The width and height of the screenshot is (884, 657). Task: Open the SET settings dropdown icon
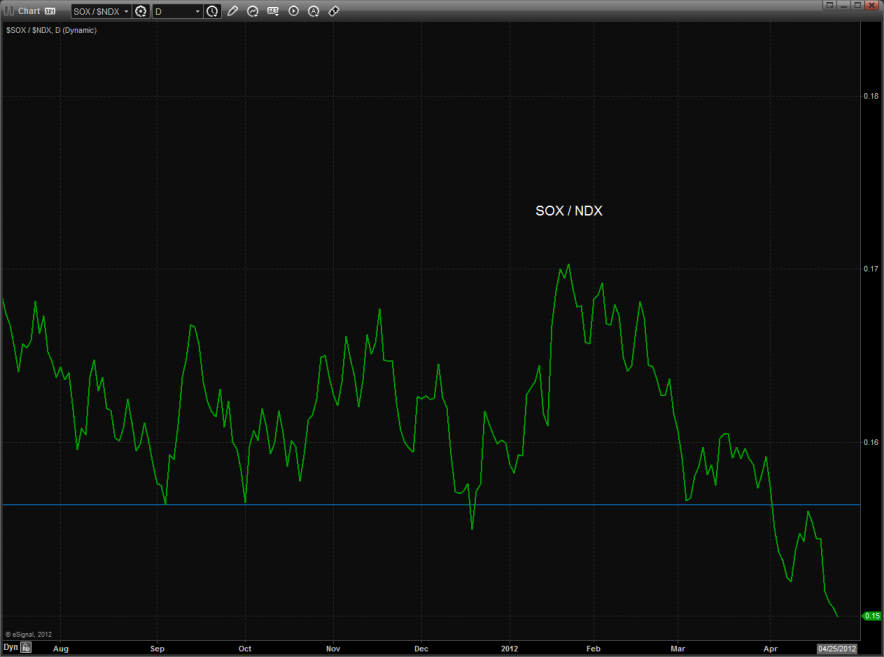click(273, 11)
